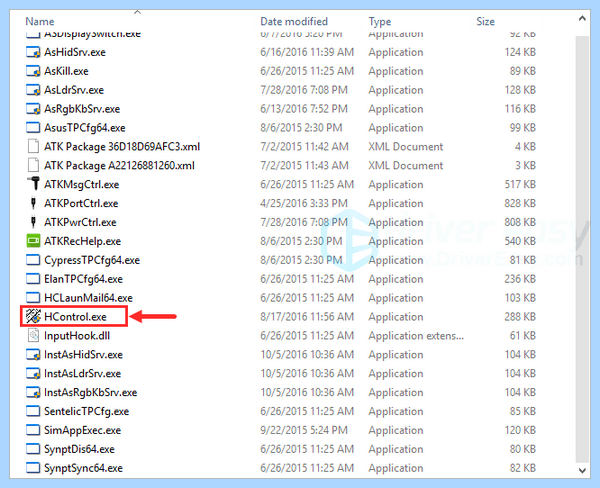Click the date 8/17/2016 11:56 AM
The image size is (600, 488).
(307, 317)
